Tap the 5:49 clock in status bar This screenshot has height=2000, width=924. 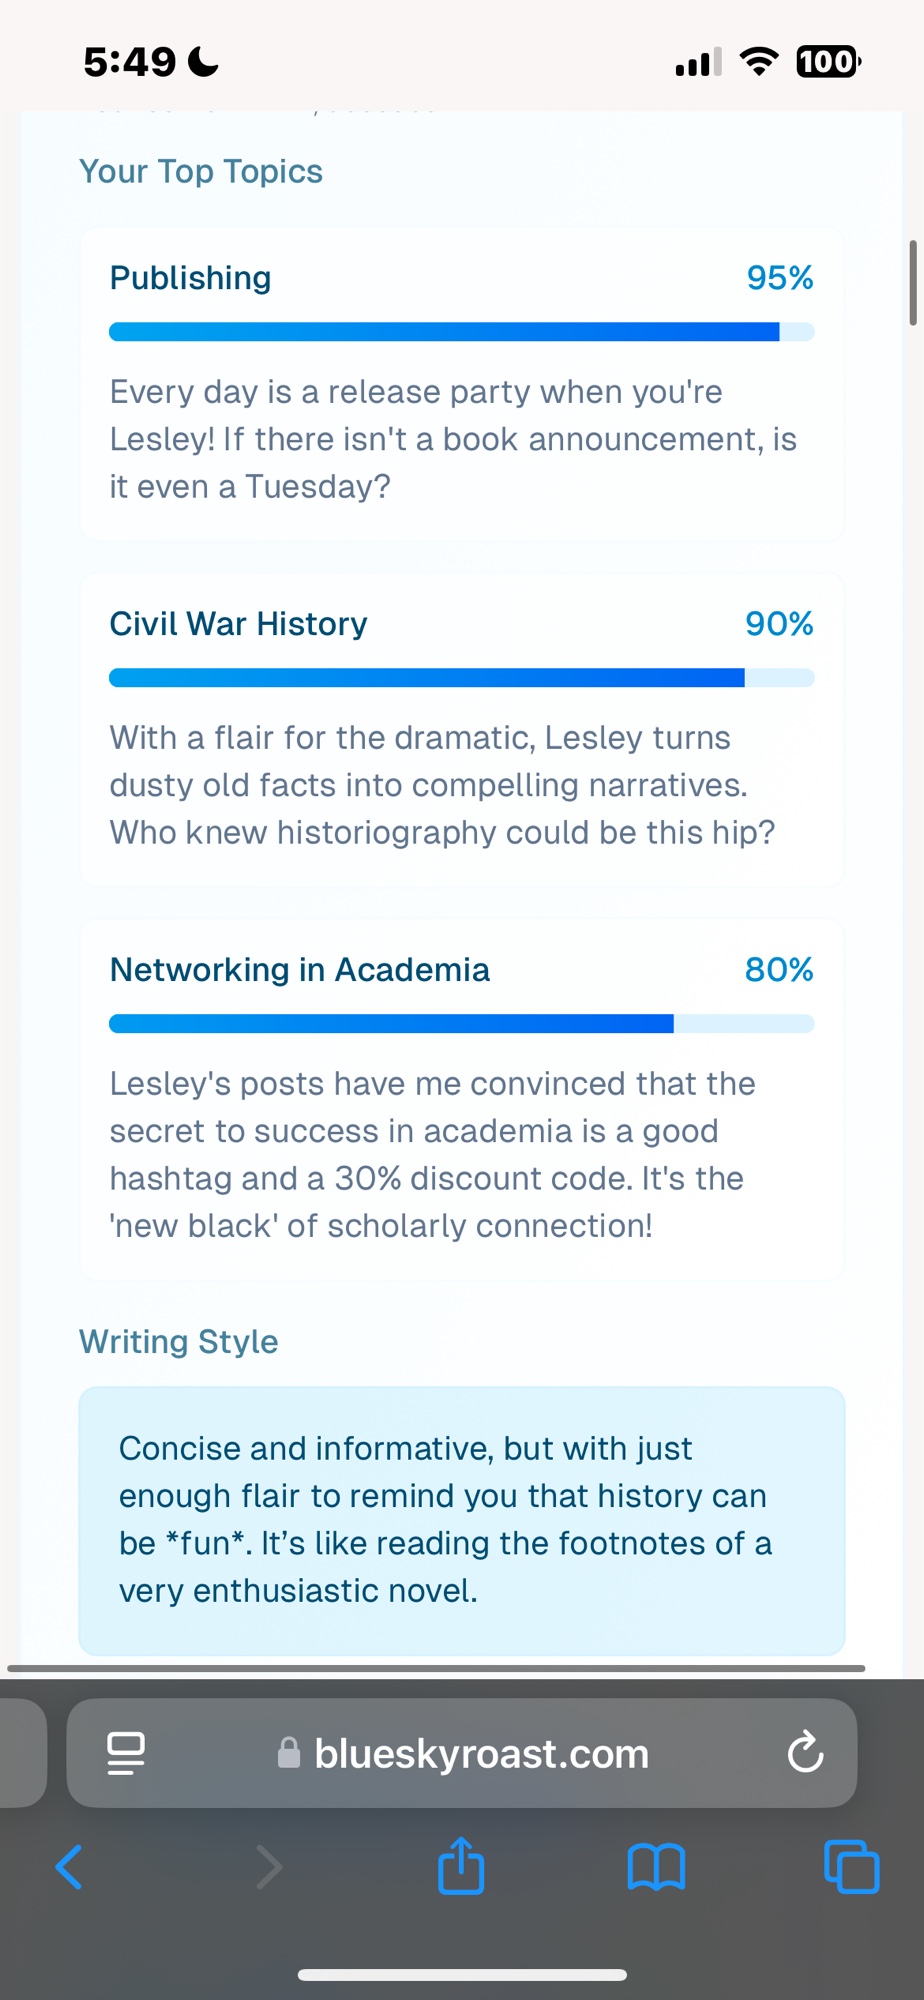point(130,62)
